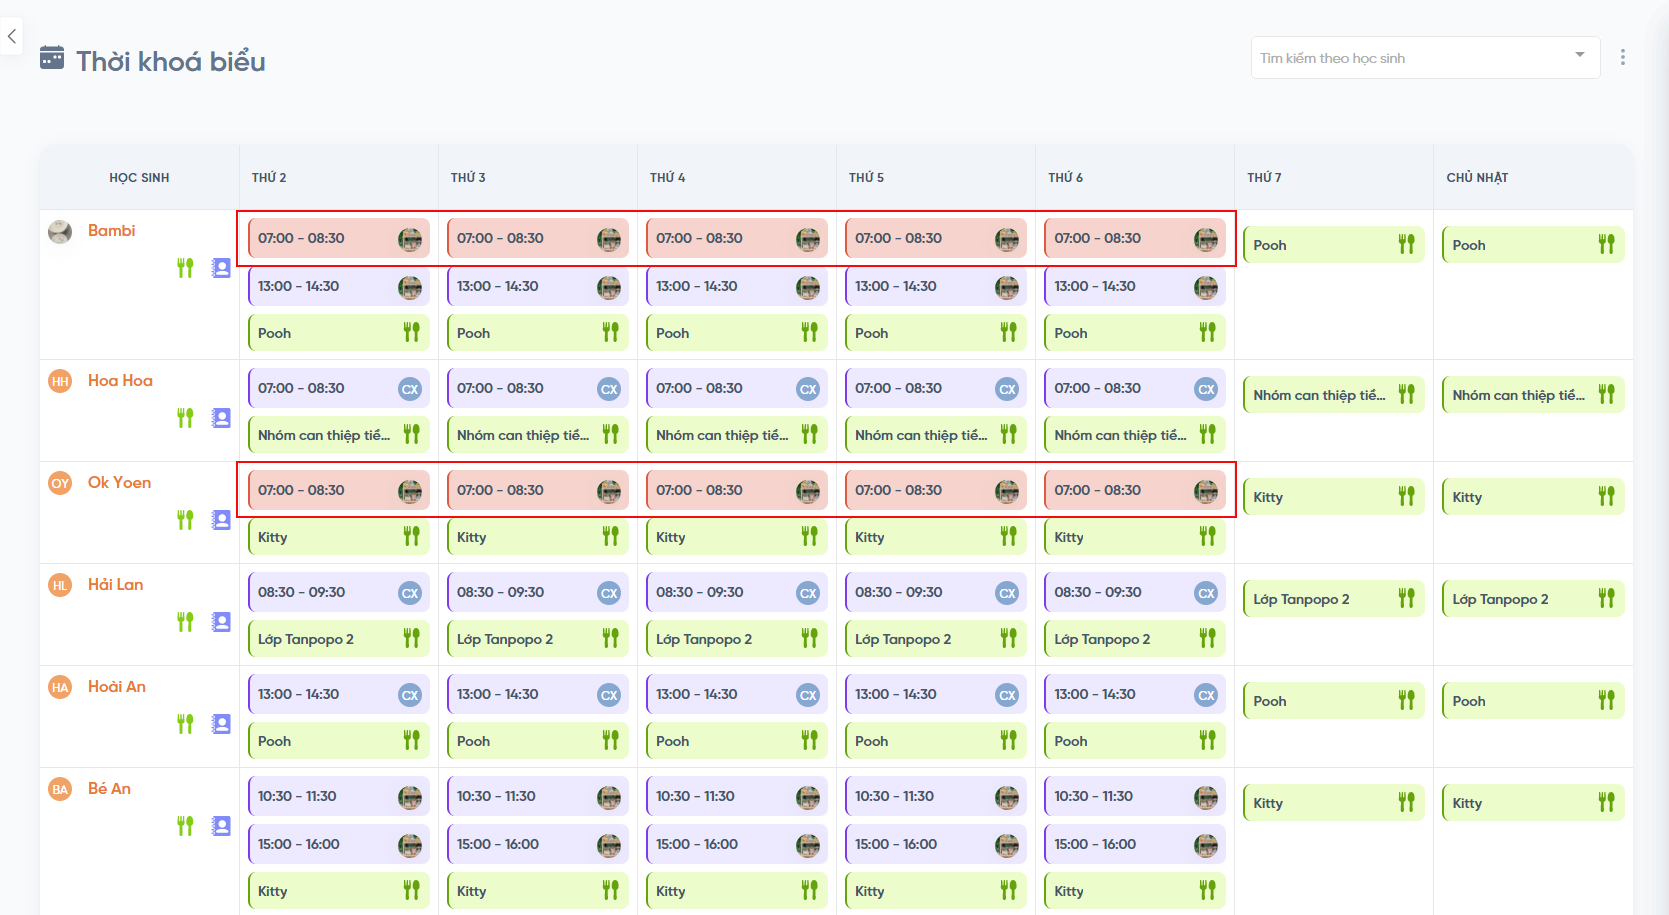
Task: Expand the student search dropdown arrow
Action: point(1580,55)
